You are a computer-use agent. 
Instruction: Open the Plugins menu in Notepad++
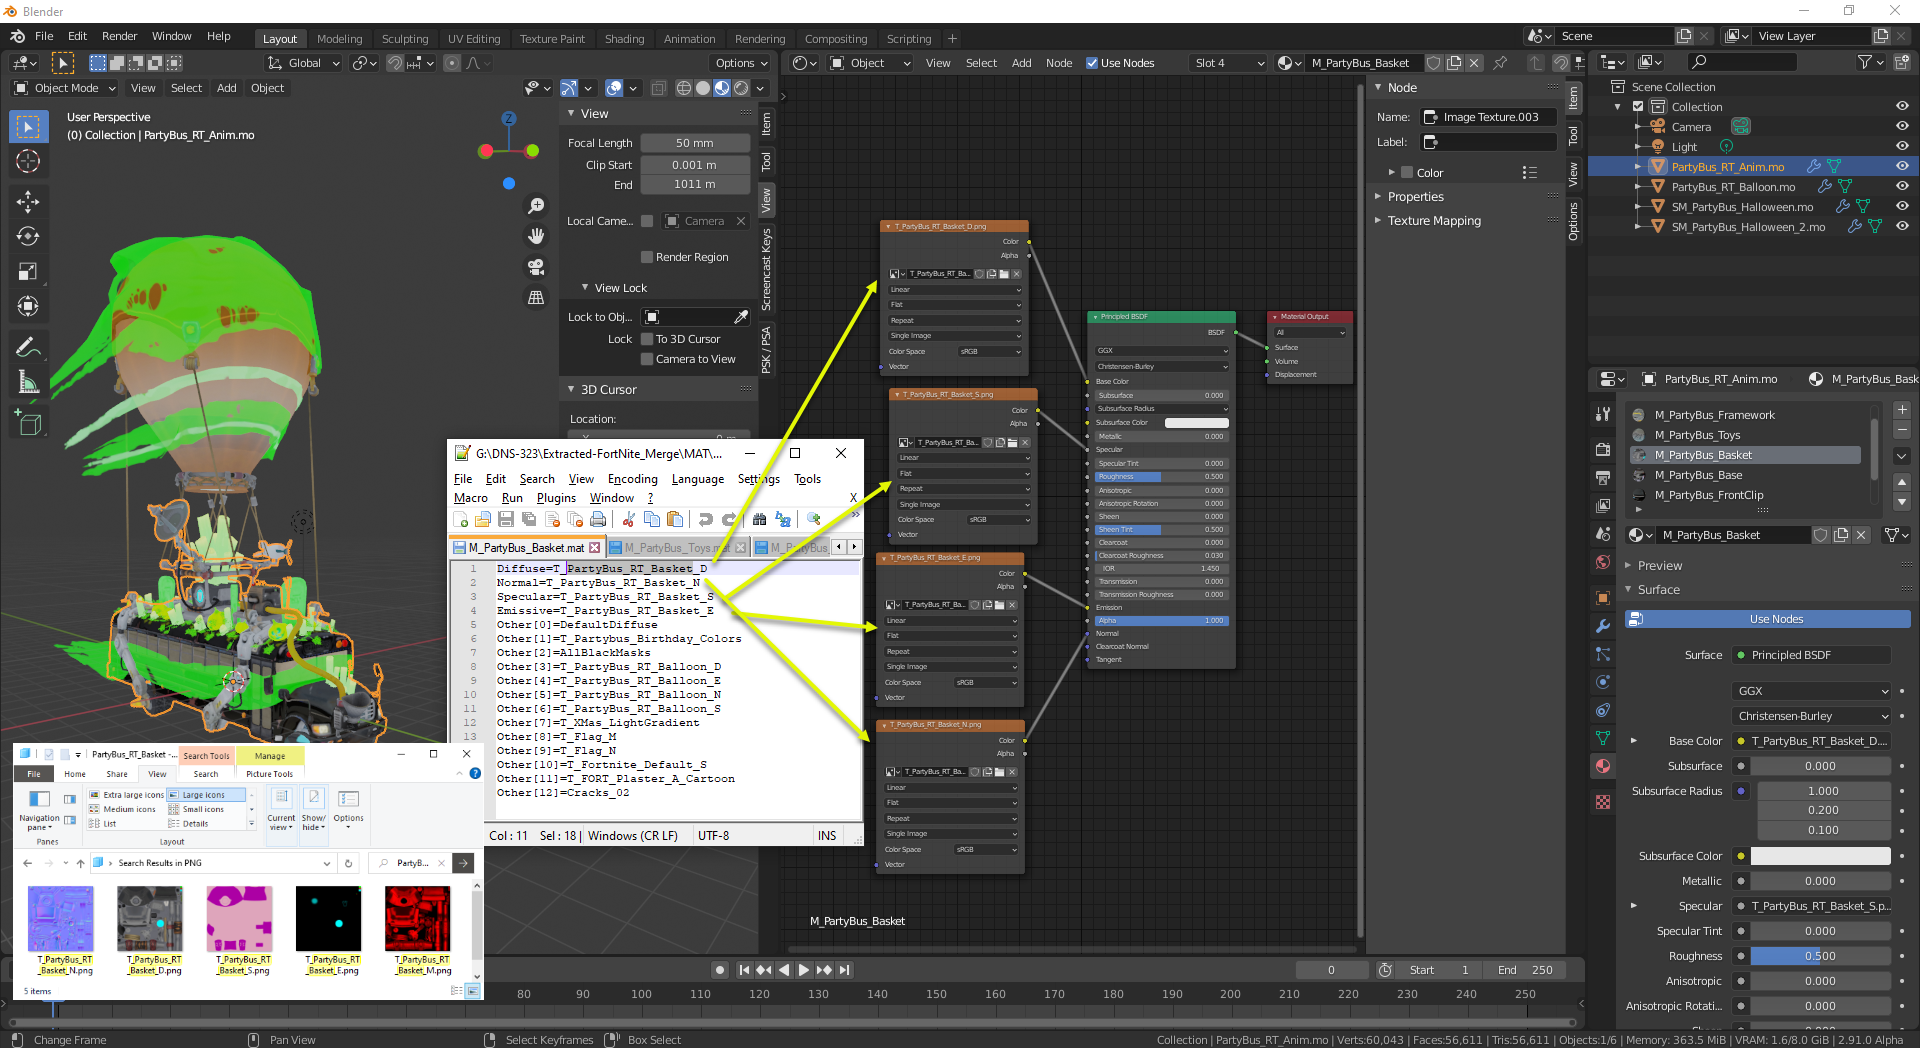pos(556,498)
